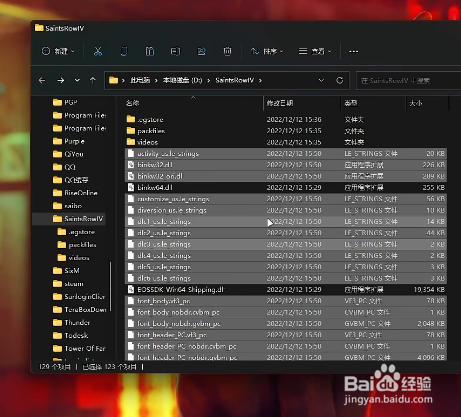Click the Rename icon in toolbar
This screenshot has width=461, height=417.
(175, 51)
